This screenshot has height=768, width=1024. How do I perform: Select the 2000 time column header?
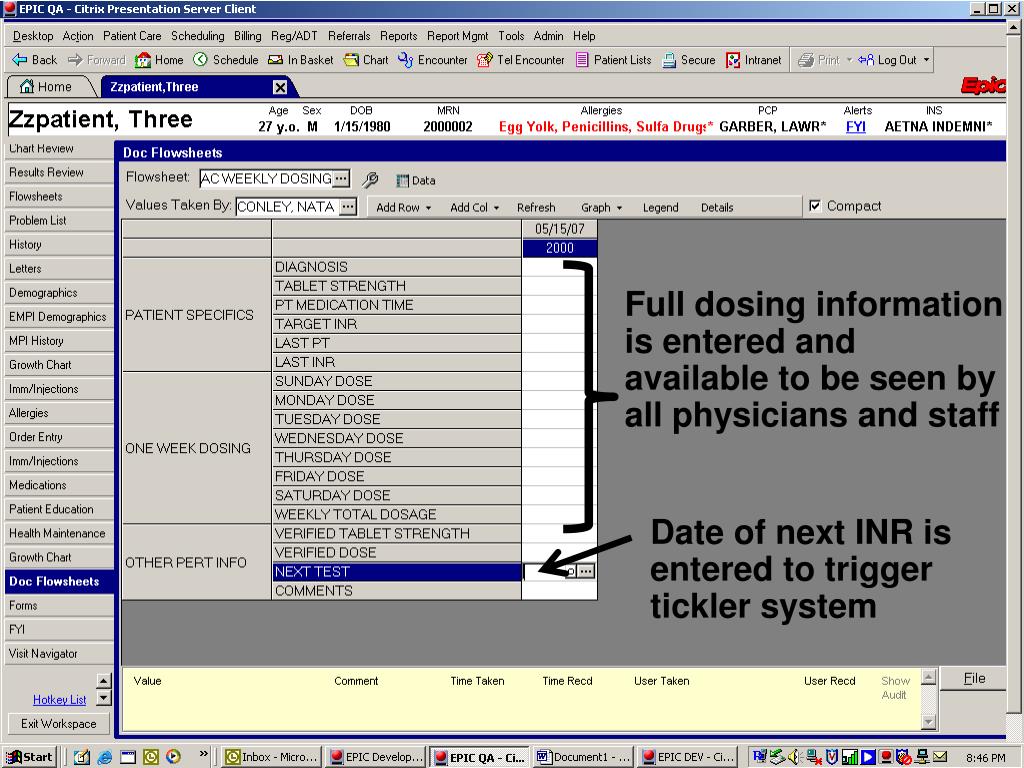(560, 248)
